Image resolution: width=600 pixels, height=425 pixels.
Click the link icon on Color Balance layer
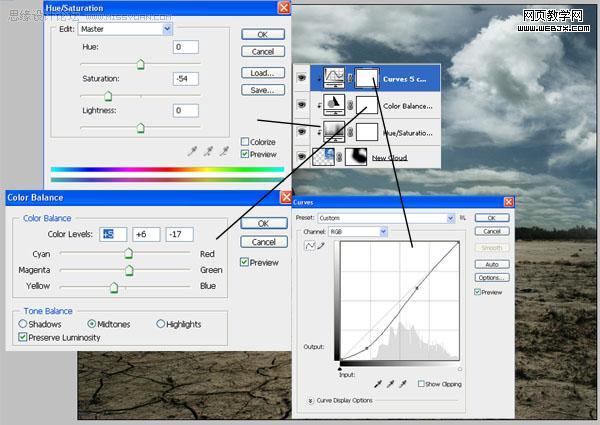click(x=350, y=105)
